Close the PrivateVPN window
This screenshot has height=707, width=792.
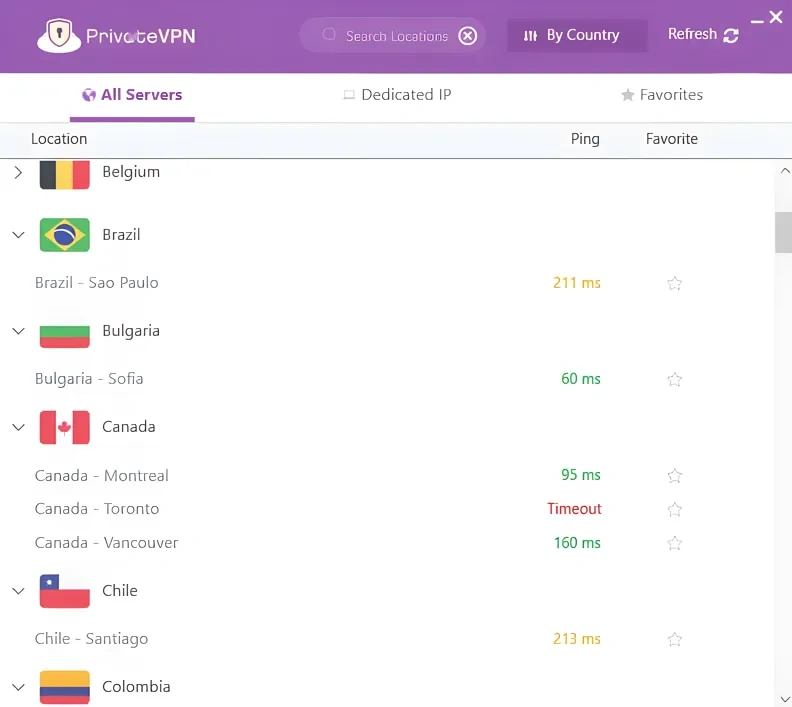776,17
